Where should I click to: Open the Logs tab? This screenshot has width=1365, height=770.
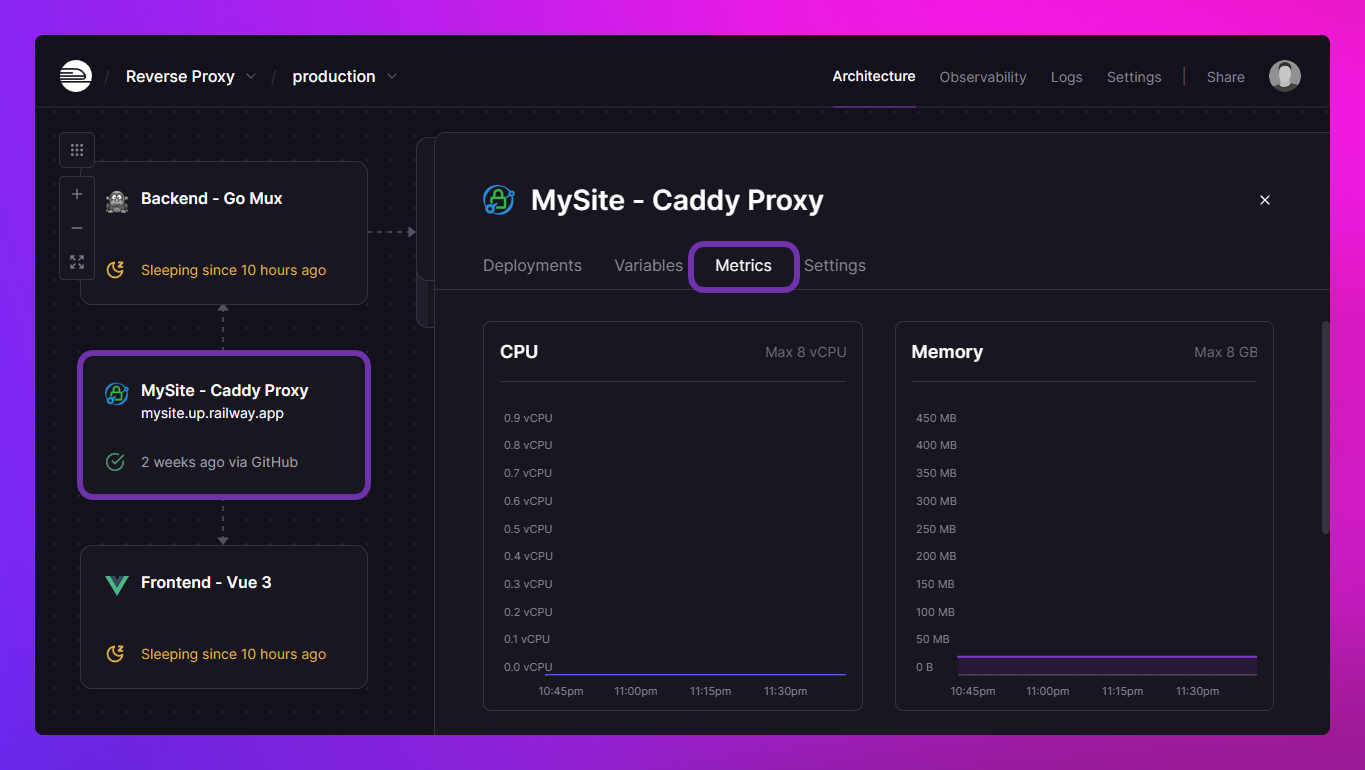tap(1067, 77)
